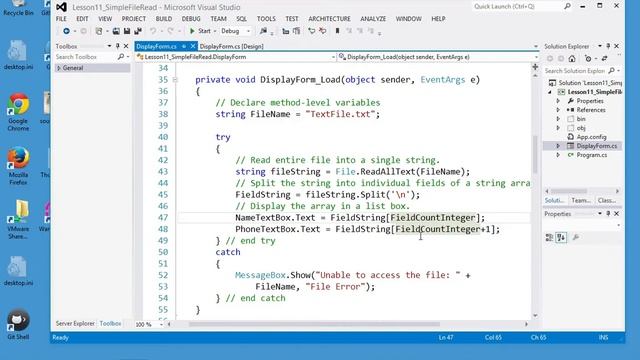
Task: Click Solution Explorer horizontal scrollbar
Action: [569, 191]
